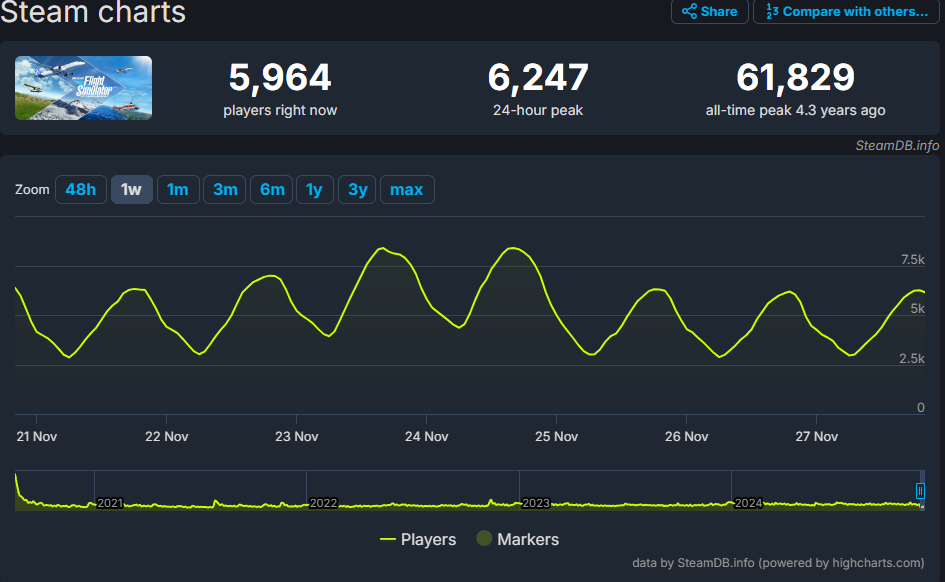Click the 24 Nov axis label
945x582 pixels.
tap(427, 437)
